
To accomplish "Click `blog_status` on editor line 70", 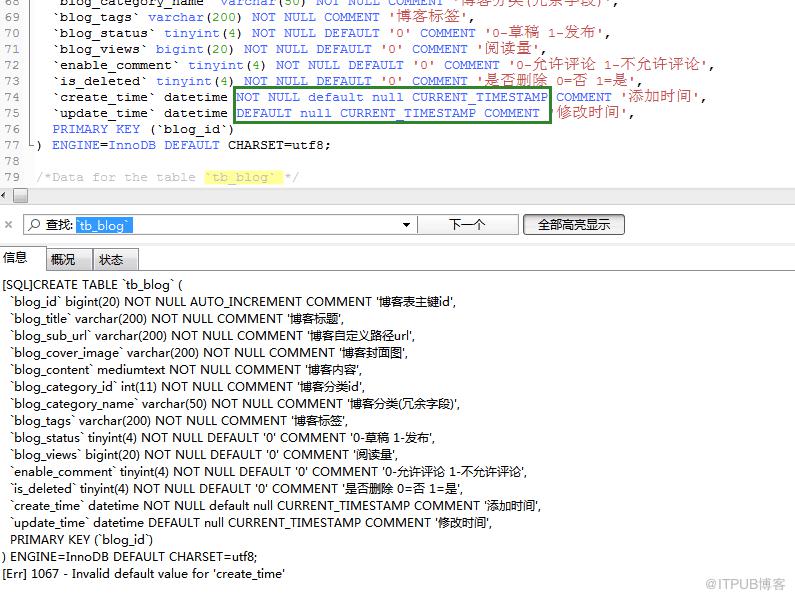I will coord(104,33).
